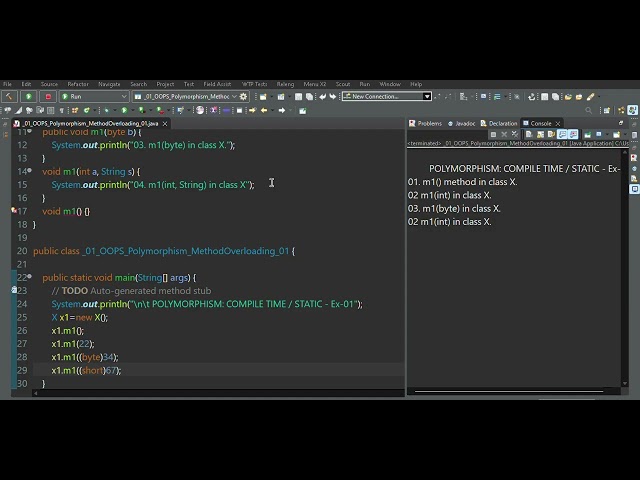Toggle the breakpoint marker at line 17

pos(14,211)
